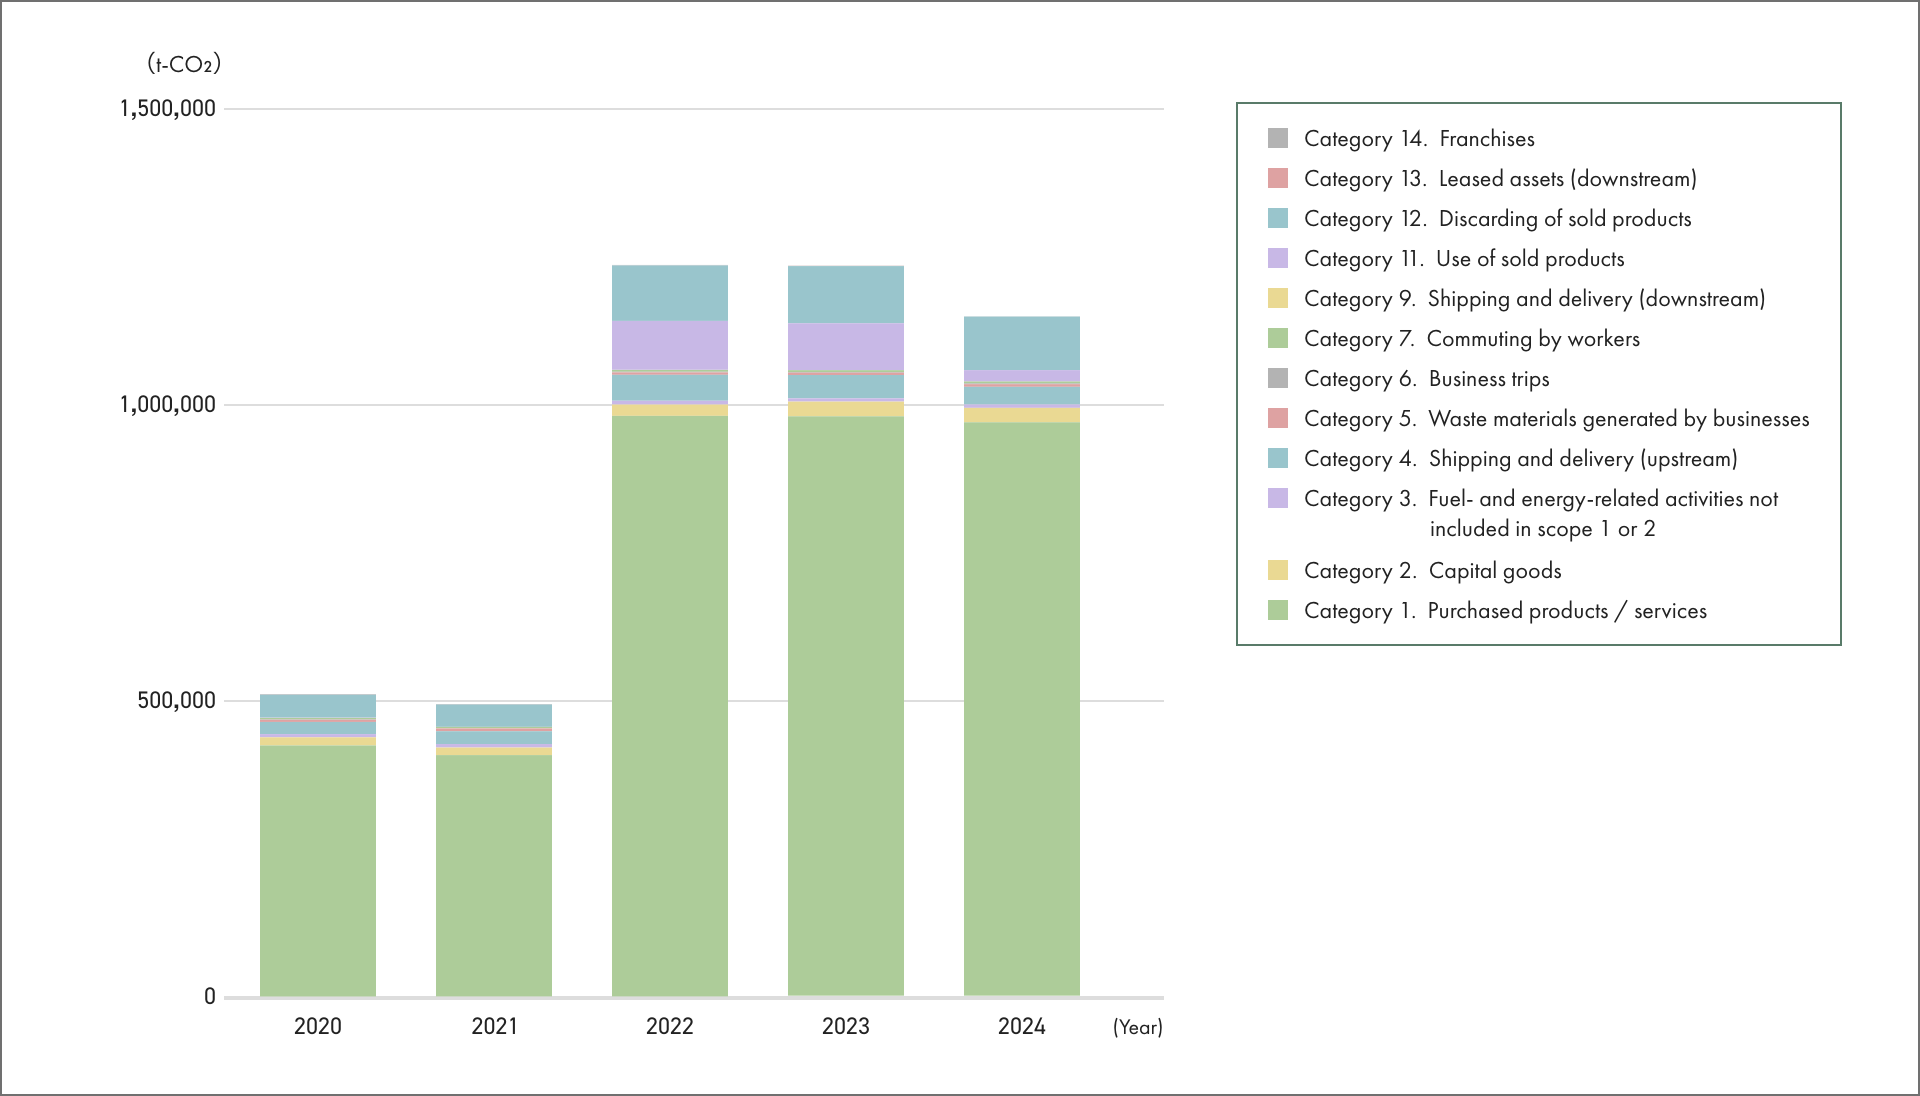This screenshot has height=1096, width=1920.
Task: Click the 2020 stacked bar green segment
Action: pyautogui.click(x=318, y=870)
